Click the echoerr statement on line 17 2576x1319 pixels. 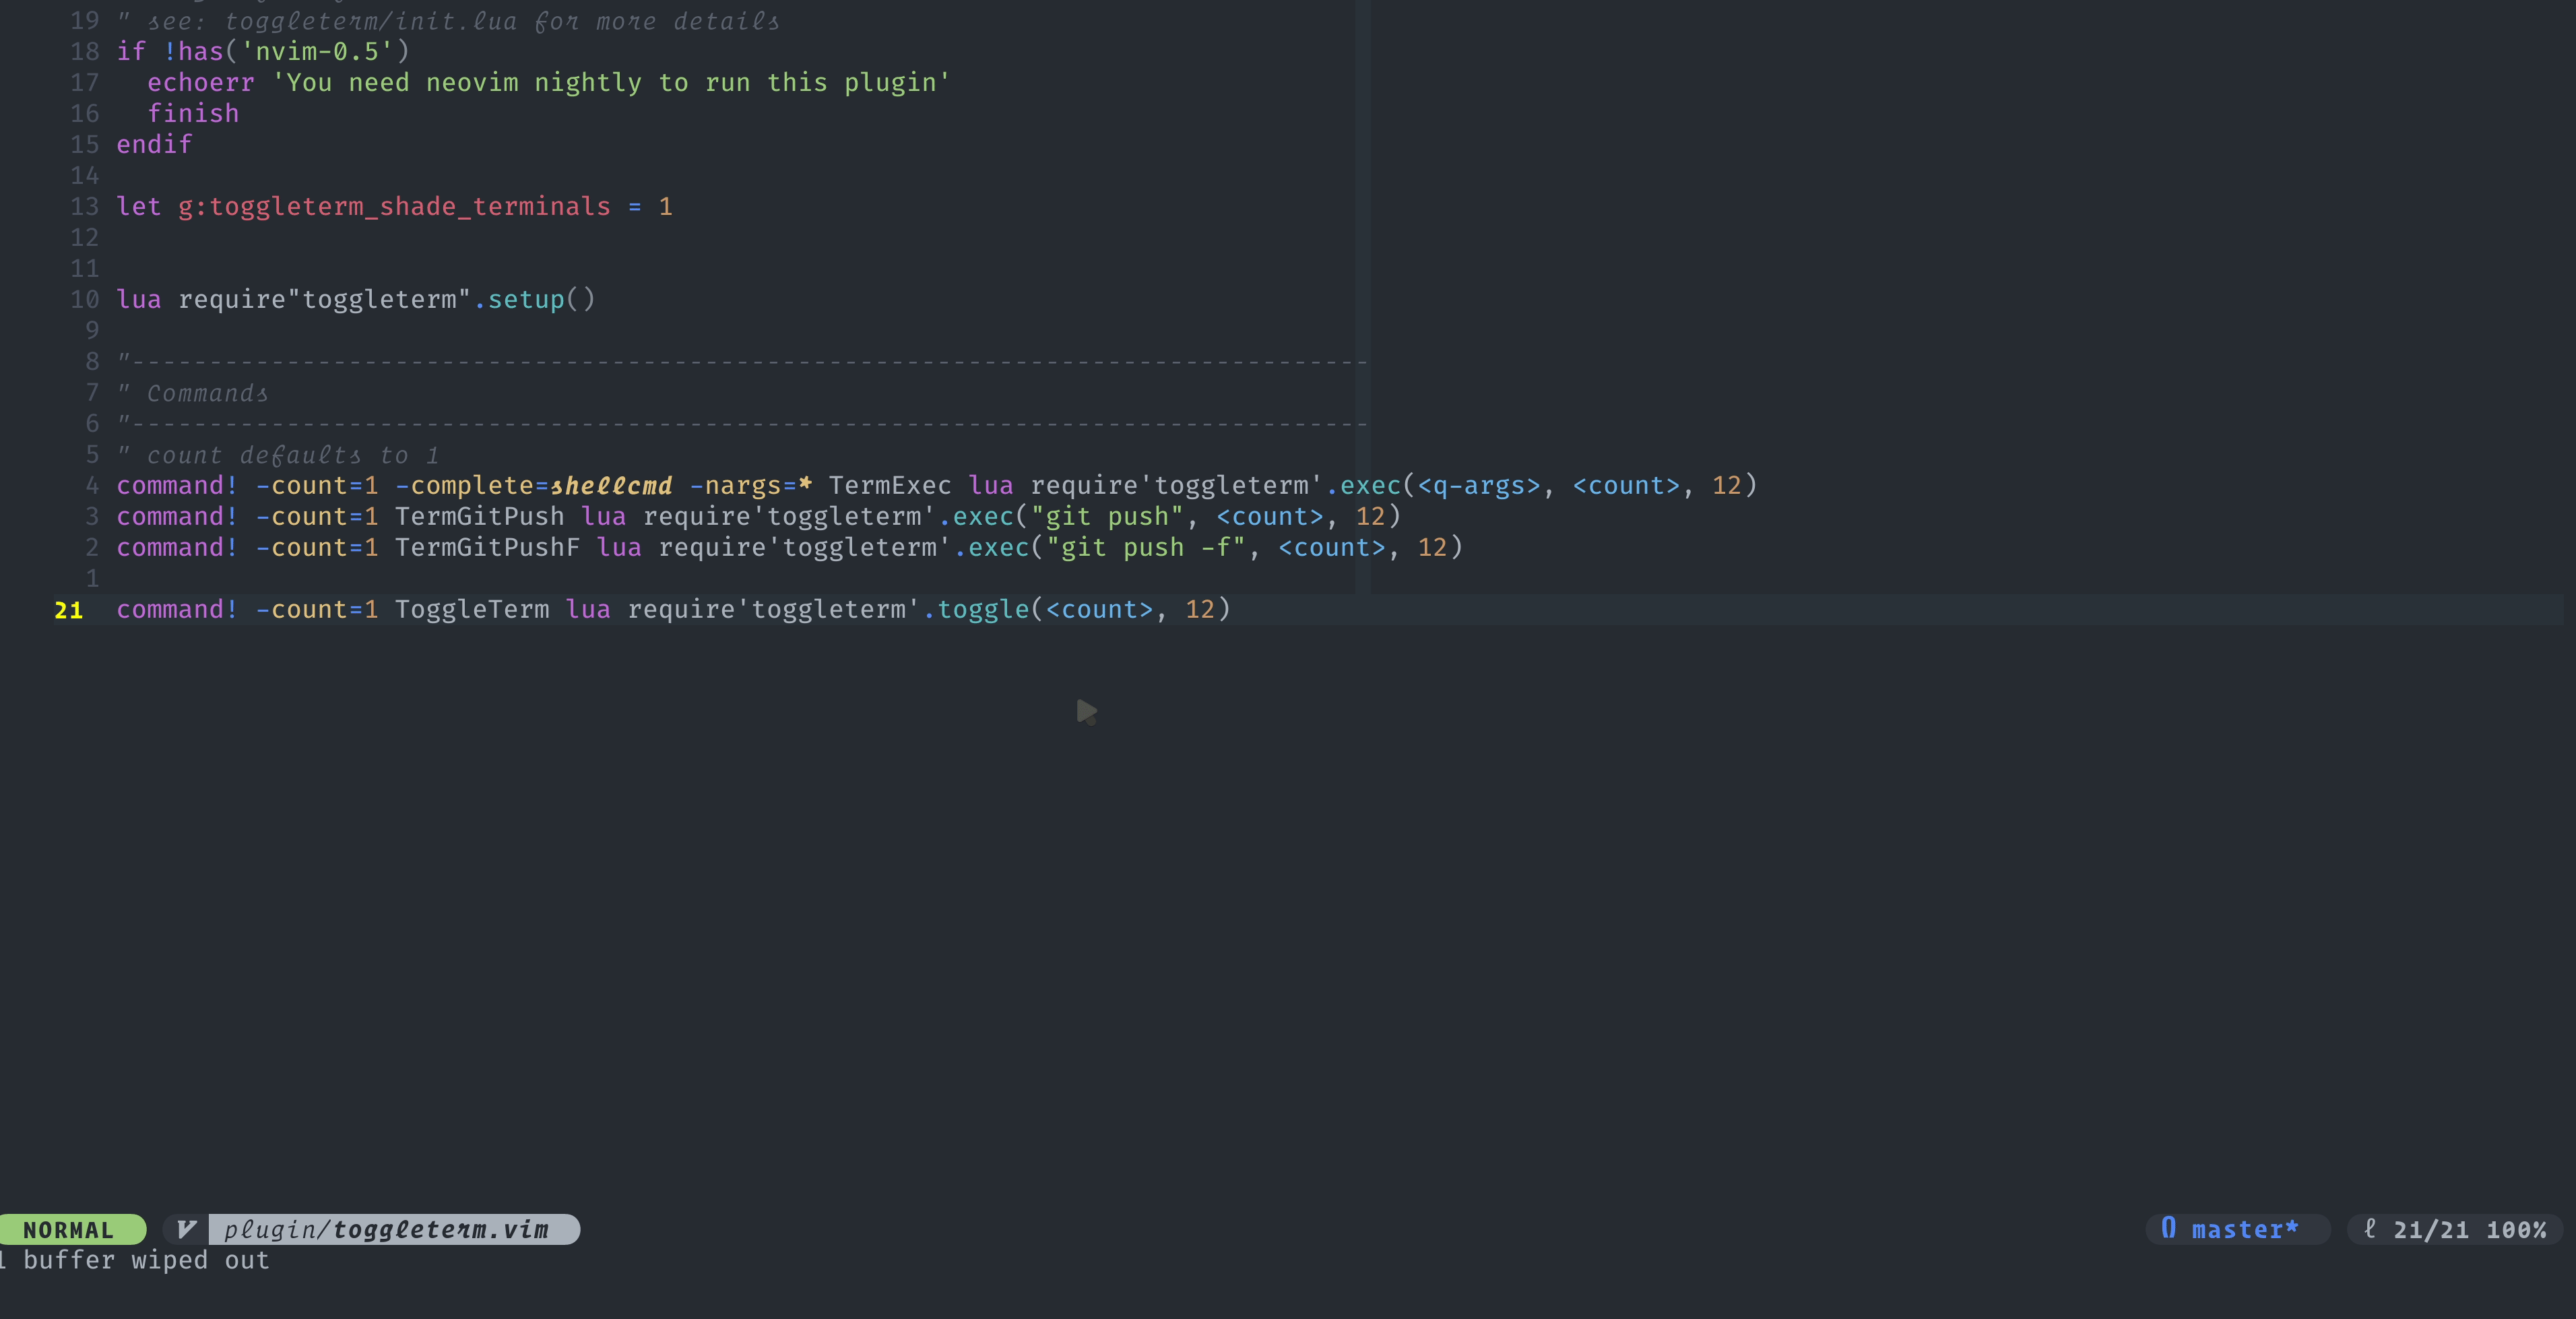point(200,83)
